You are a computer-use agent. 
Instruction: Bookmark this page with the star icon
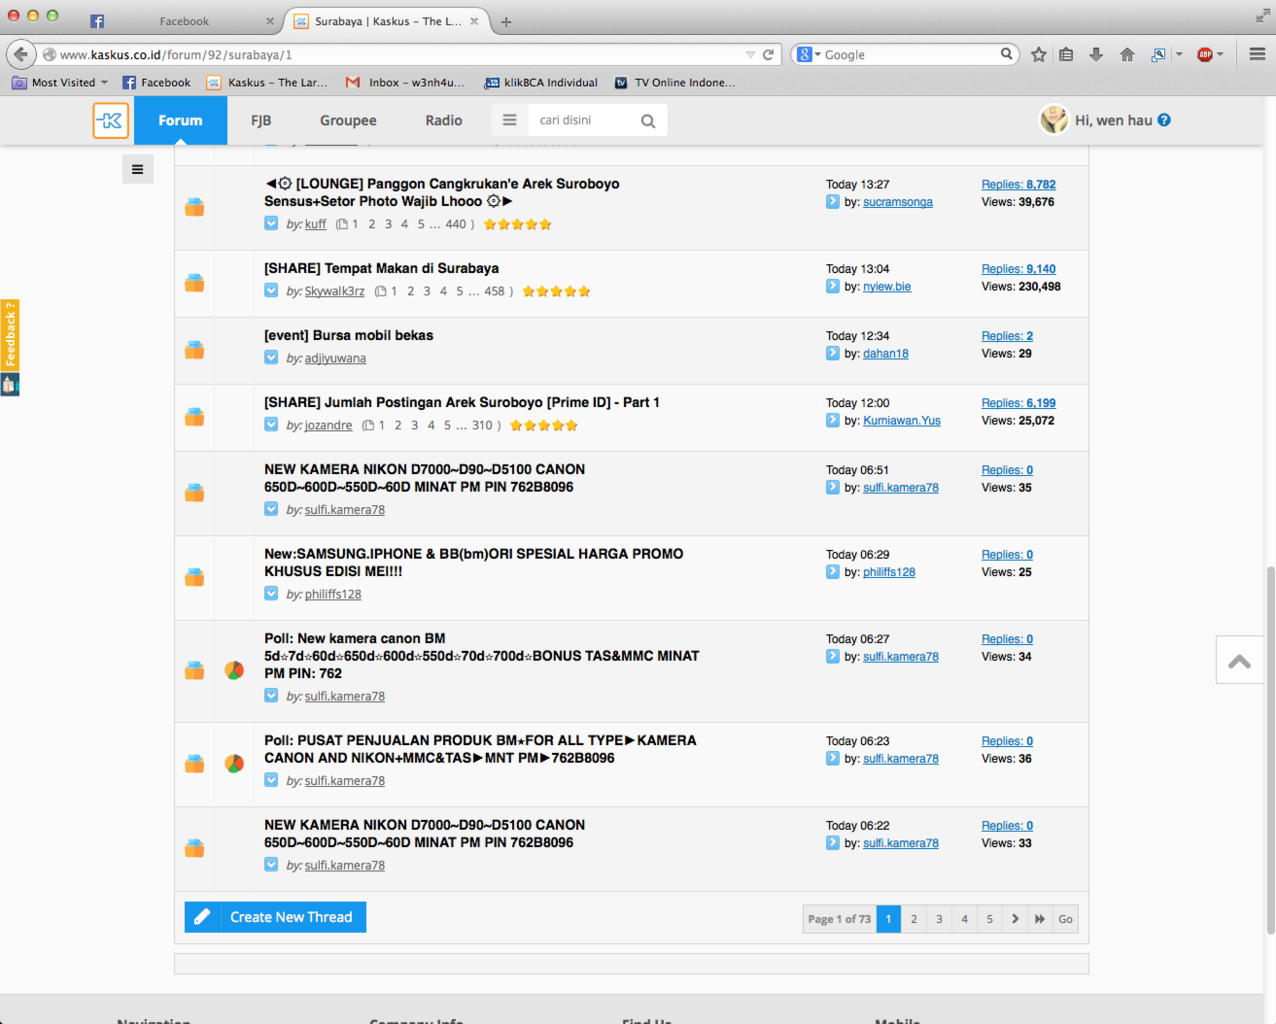pyautogui.click(x=1039, y=55)
